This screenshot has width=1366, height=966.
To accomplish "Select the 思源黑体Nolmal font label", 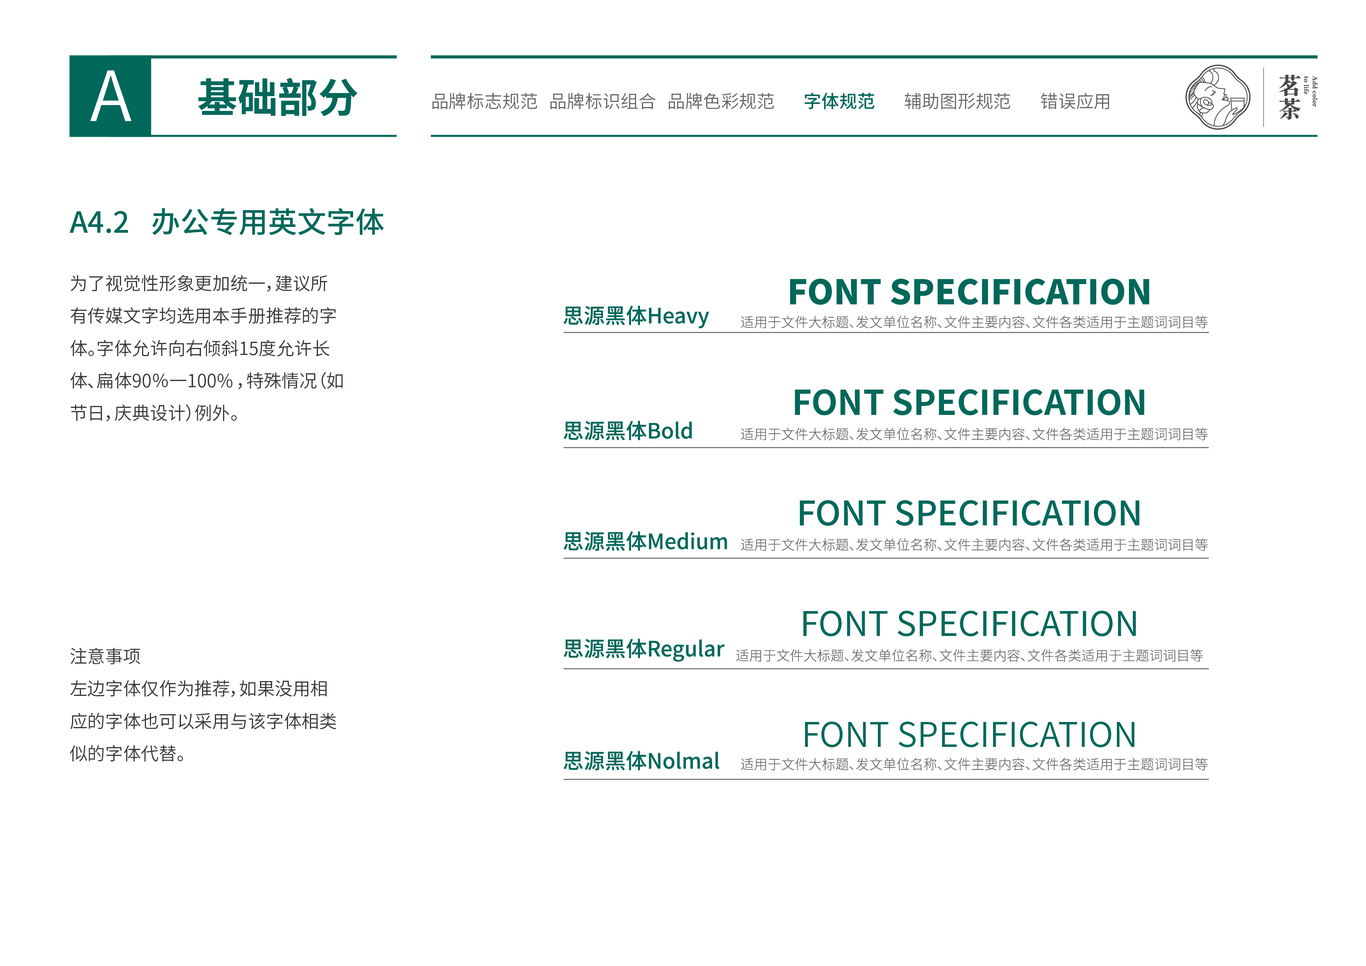I will click(641, 761).
